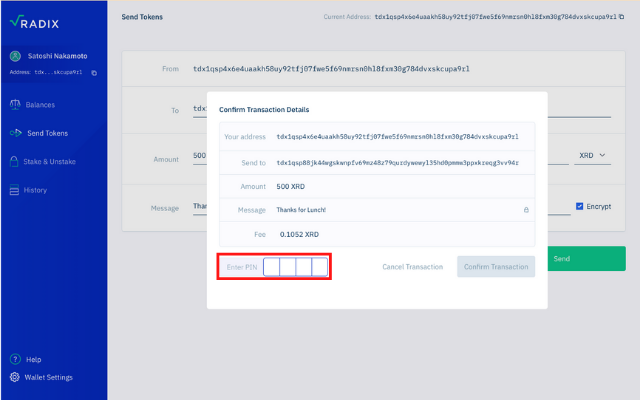
Task: Focus the second PIN digit box
Action: point(287,267)
